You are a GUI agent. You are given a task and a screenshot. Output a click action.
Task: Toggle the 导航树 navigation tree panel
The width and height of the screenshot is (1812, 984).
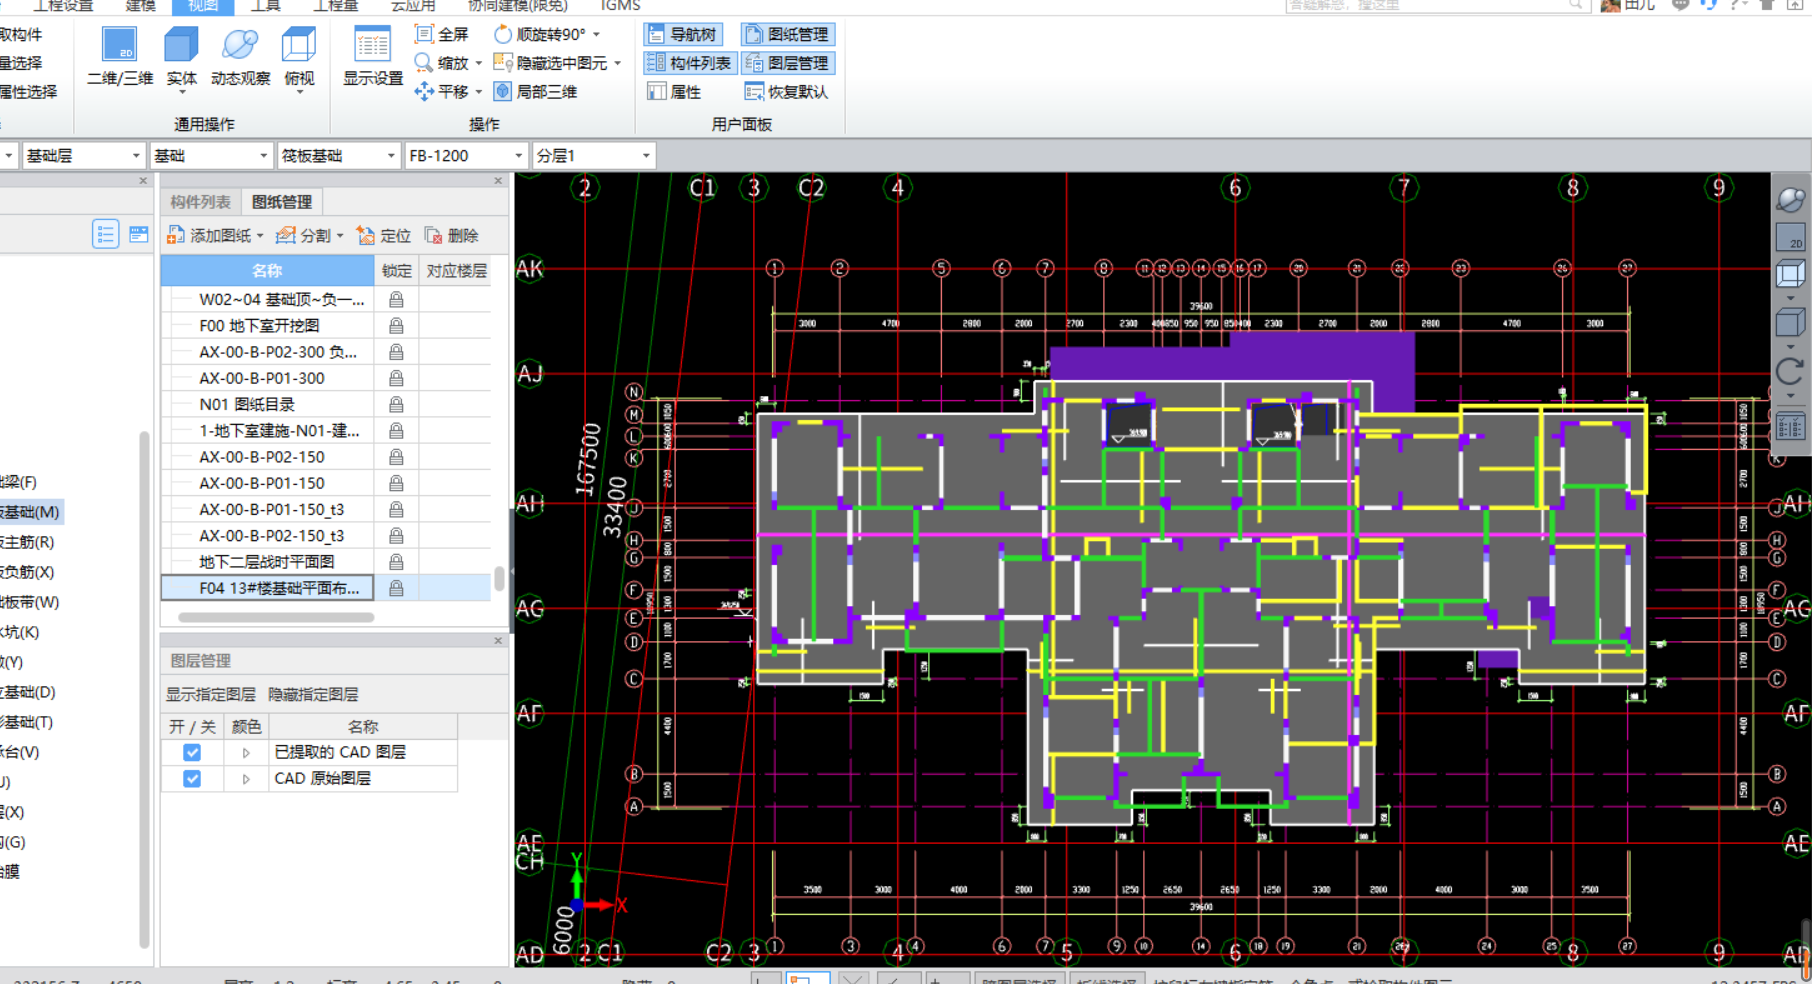point(682,34)
